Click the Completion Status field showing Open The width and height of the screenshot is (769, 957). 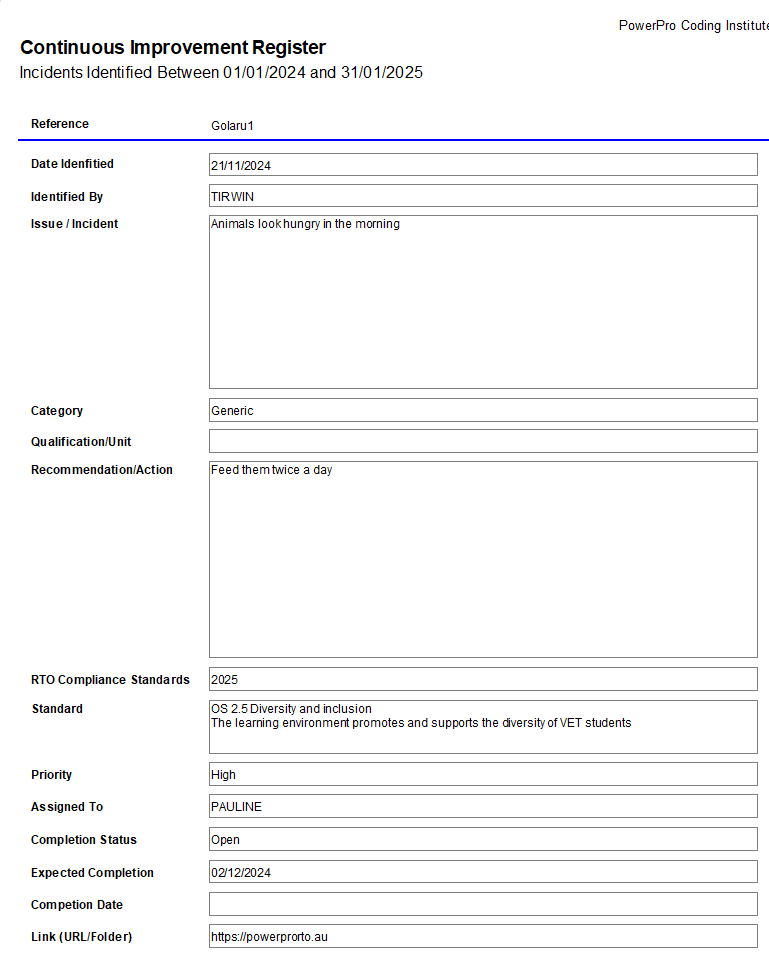tap(483, 839)
